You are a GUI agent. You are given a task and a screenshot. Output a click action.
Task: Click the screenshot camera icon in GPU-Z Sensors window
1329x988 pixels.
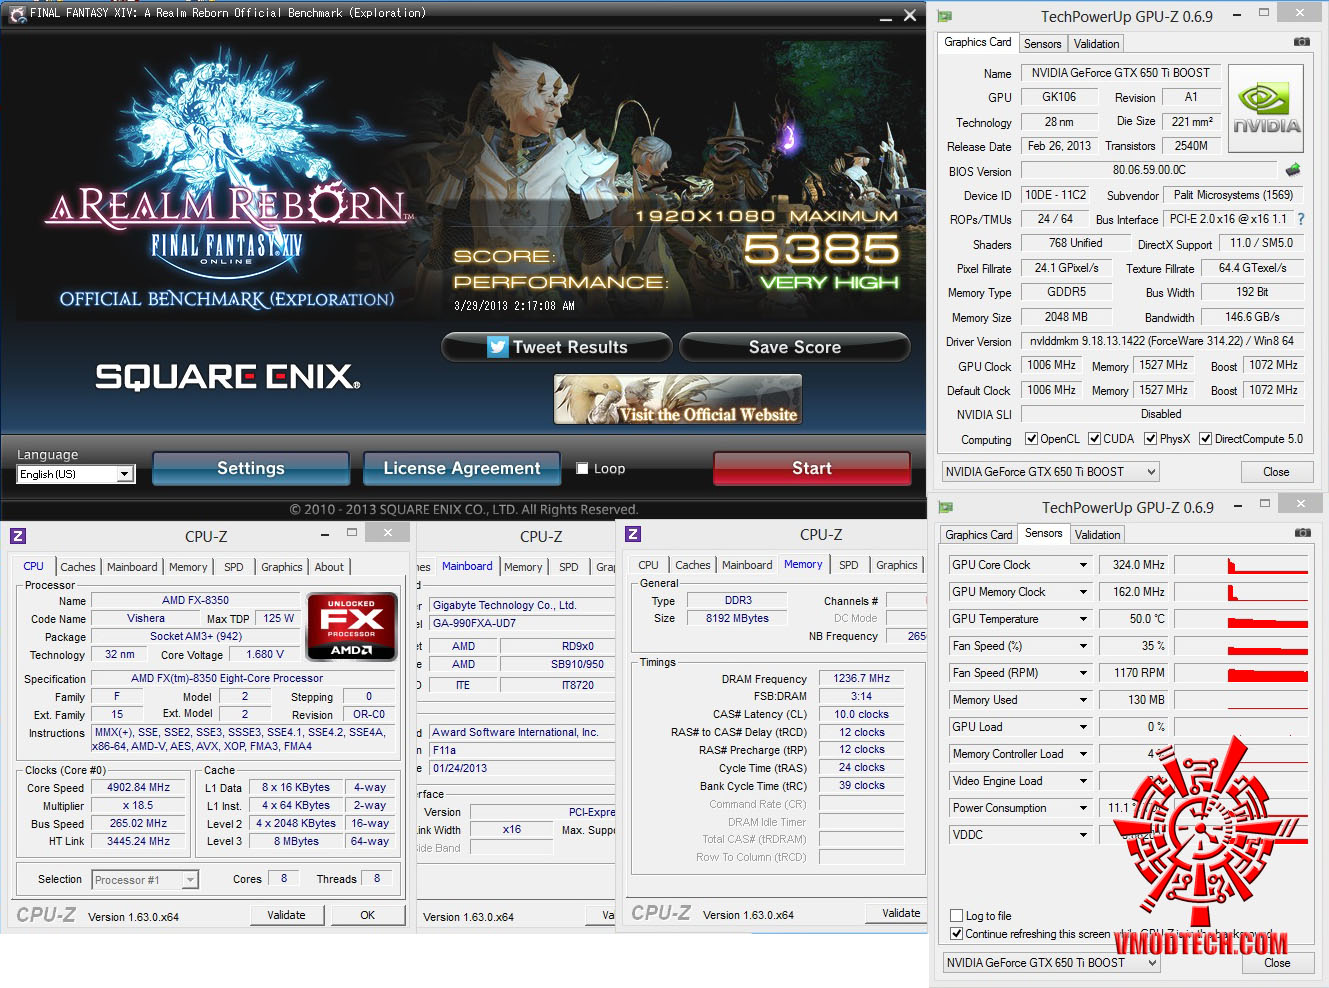[x=1302, y=533]
